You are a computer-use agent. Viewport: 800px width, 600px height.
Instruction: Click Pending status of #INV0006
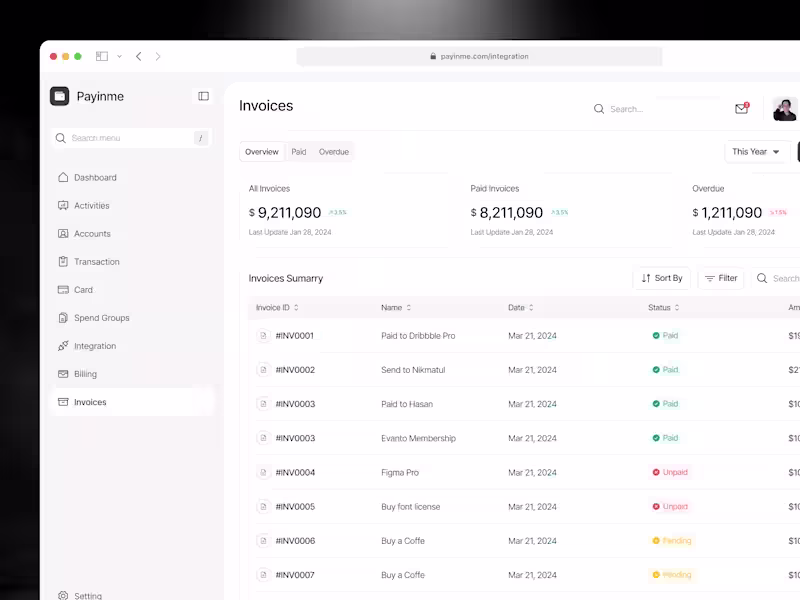(672, 541)
